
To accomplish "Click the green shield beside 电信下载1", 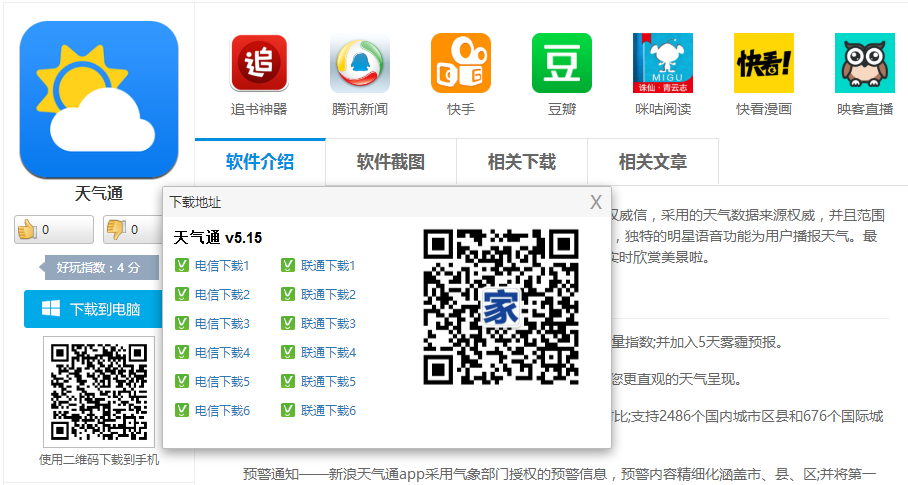I will (182, 265).
